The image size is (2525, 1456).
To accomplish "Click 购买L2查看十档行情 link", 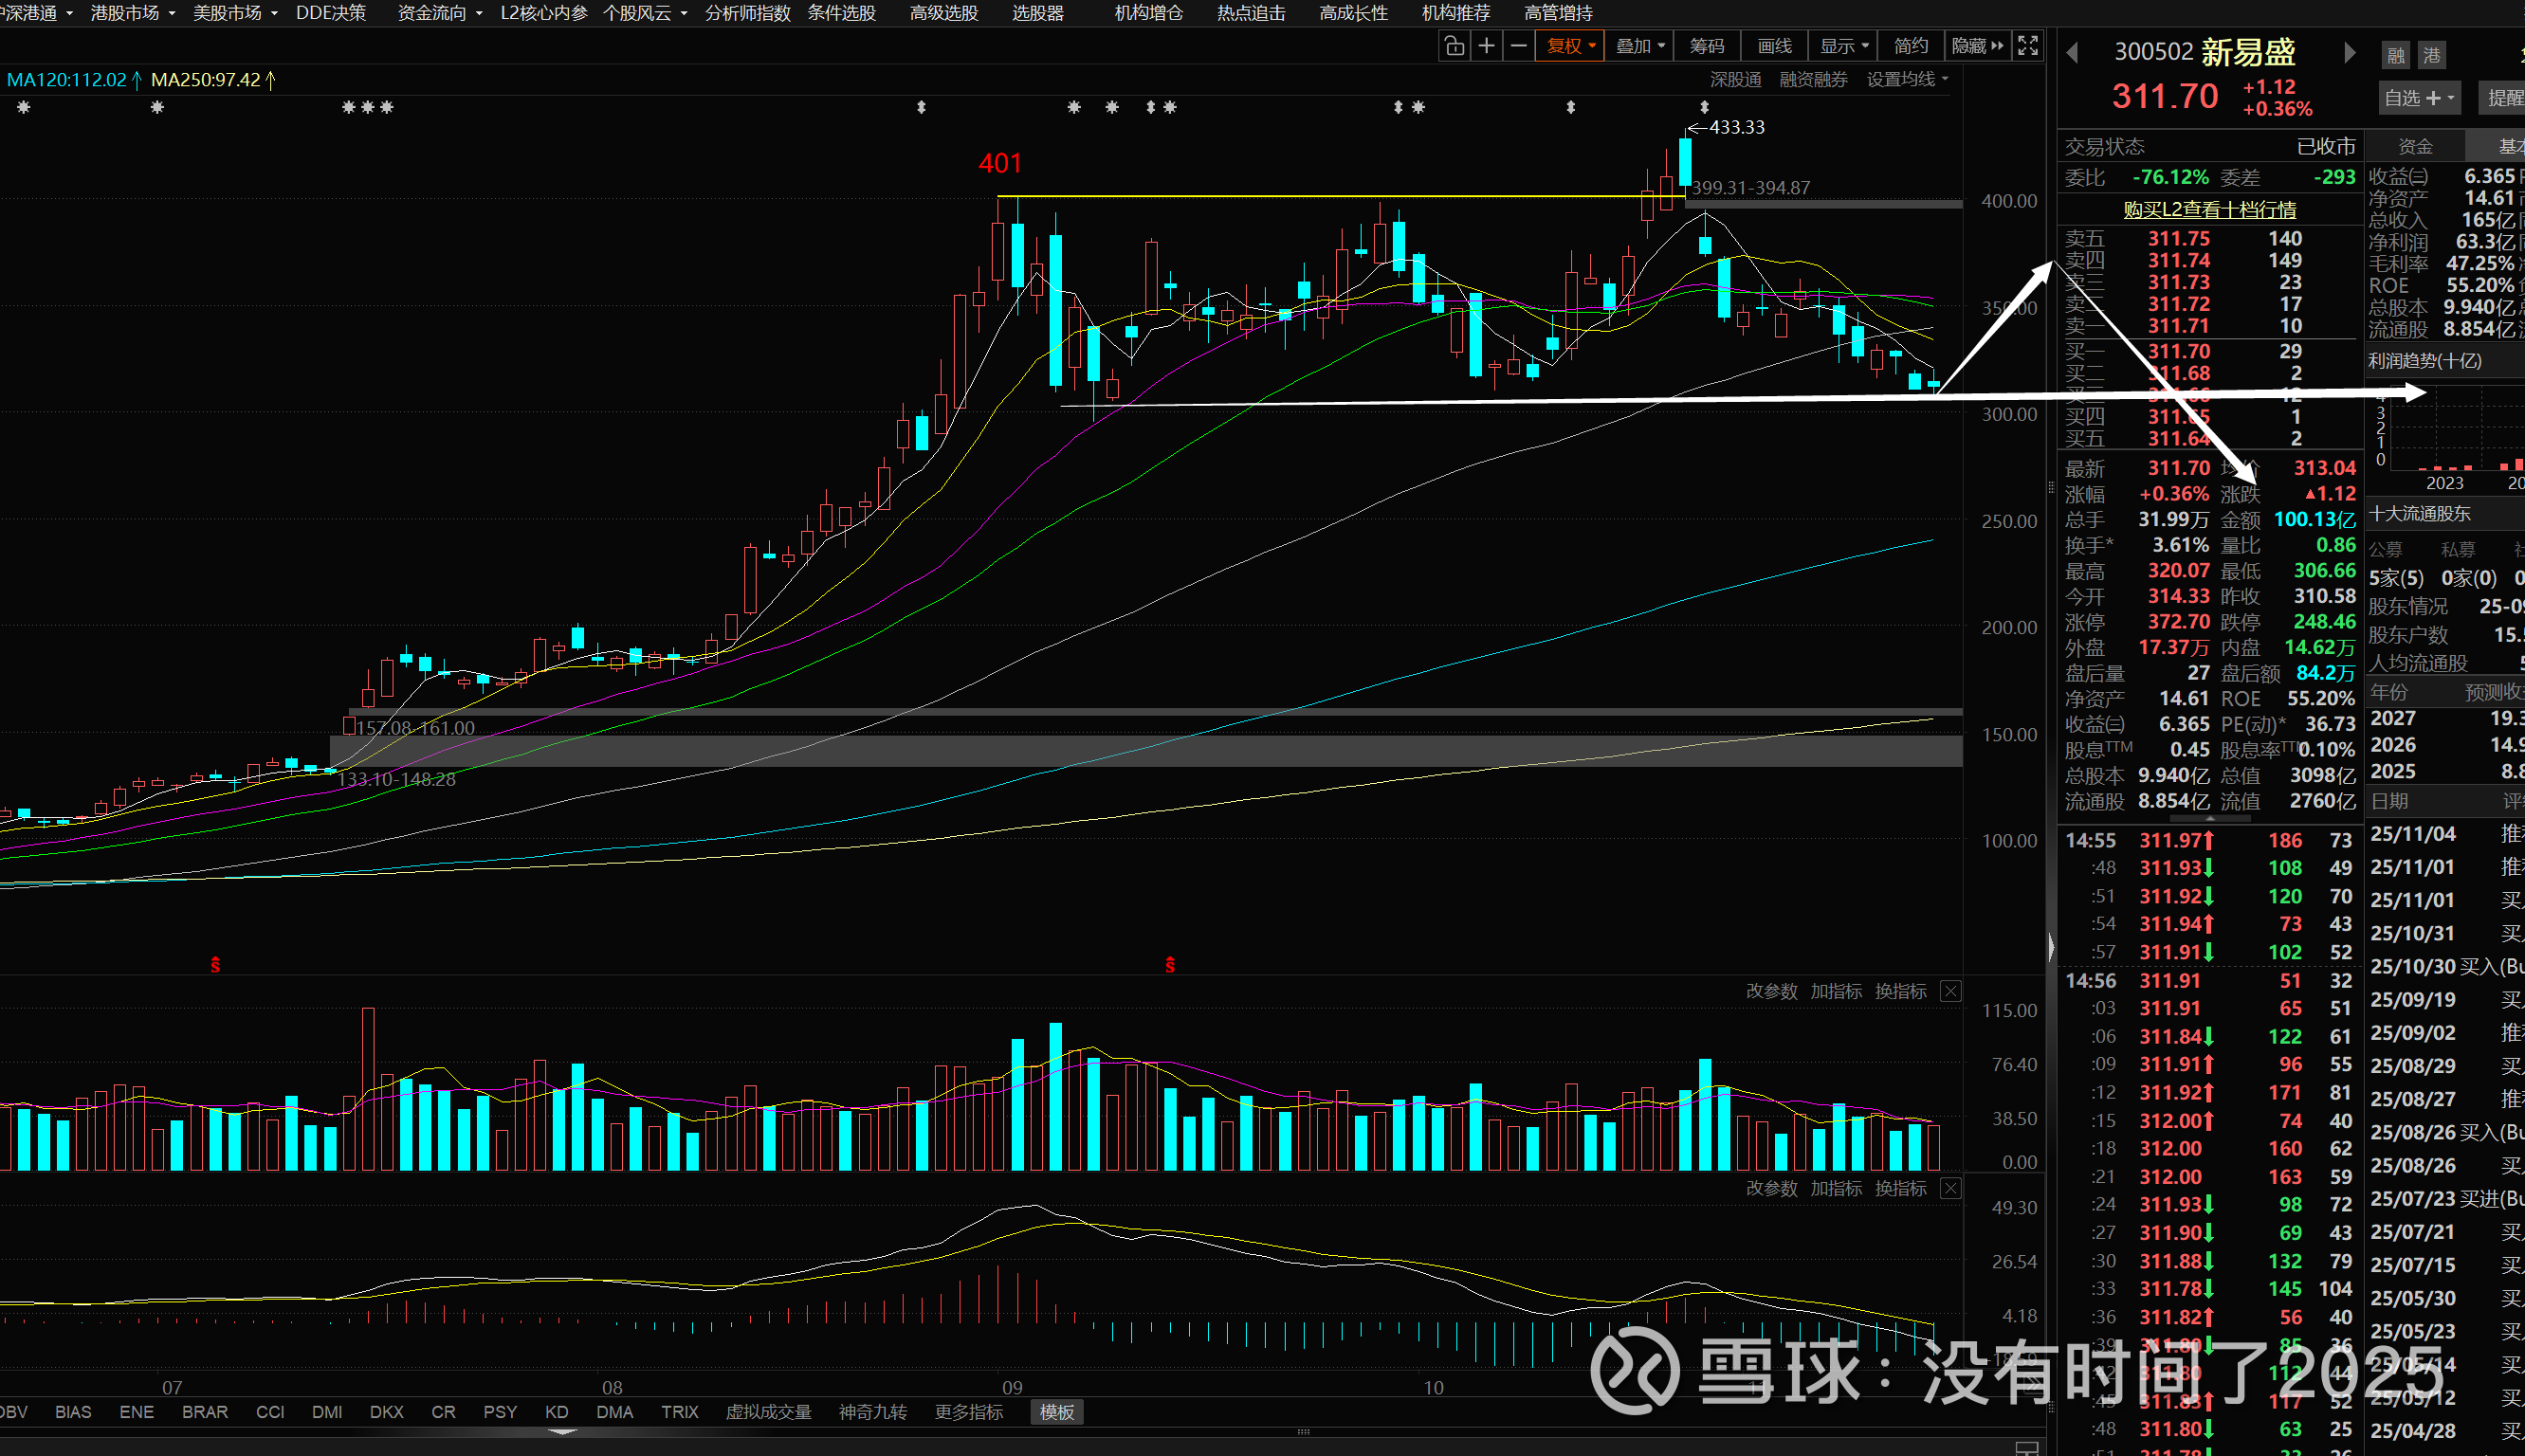I will point(2209,210).
